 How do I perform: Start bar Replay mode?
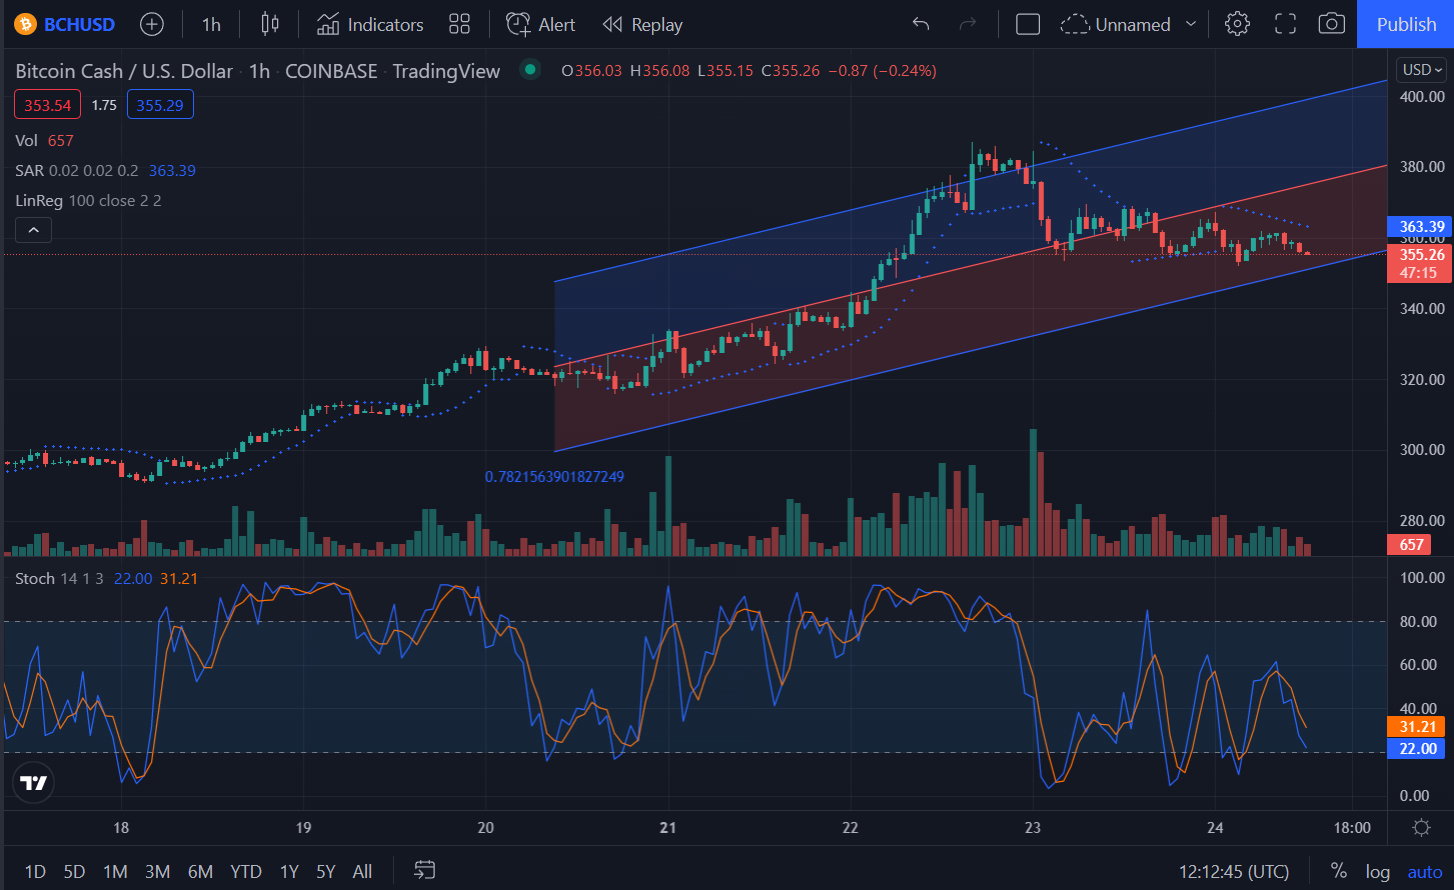click(x=643, y=24)
